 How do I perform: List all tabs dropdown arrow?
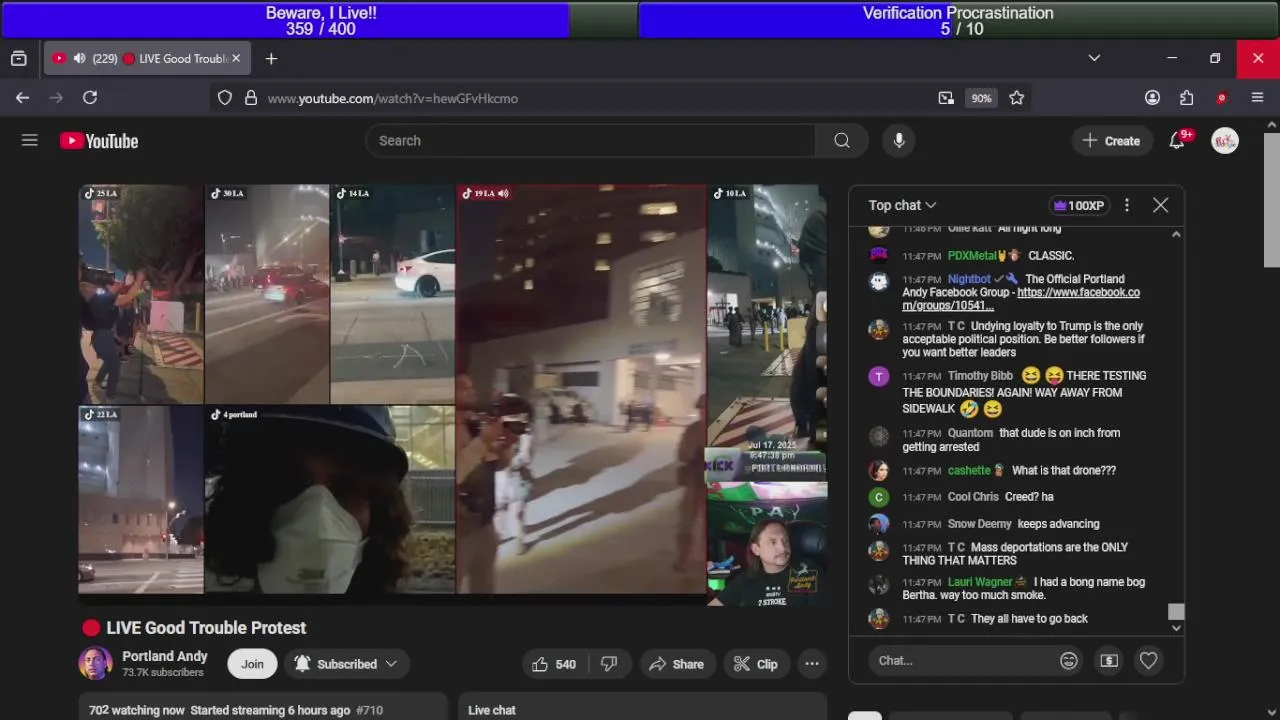pos(1094,59)
